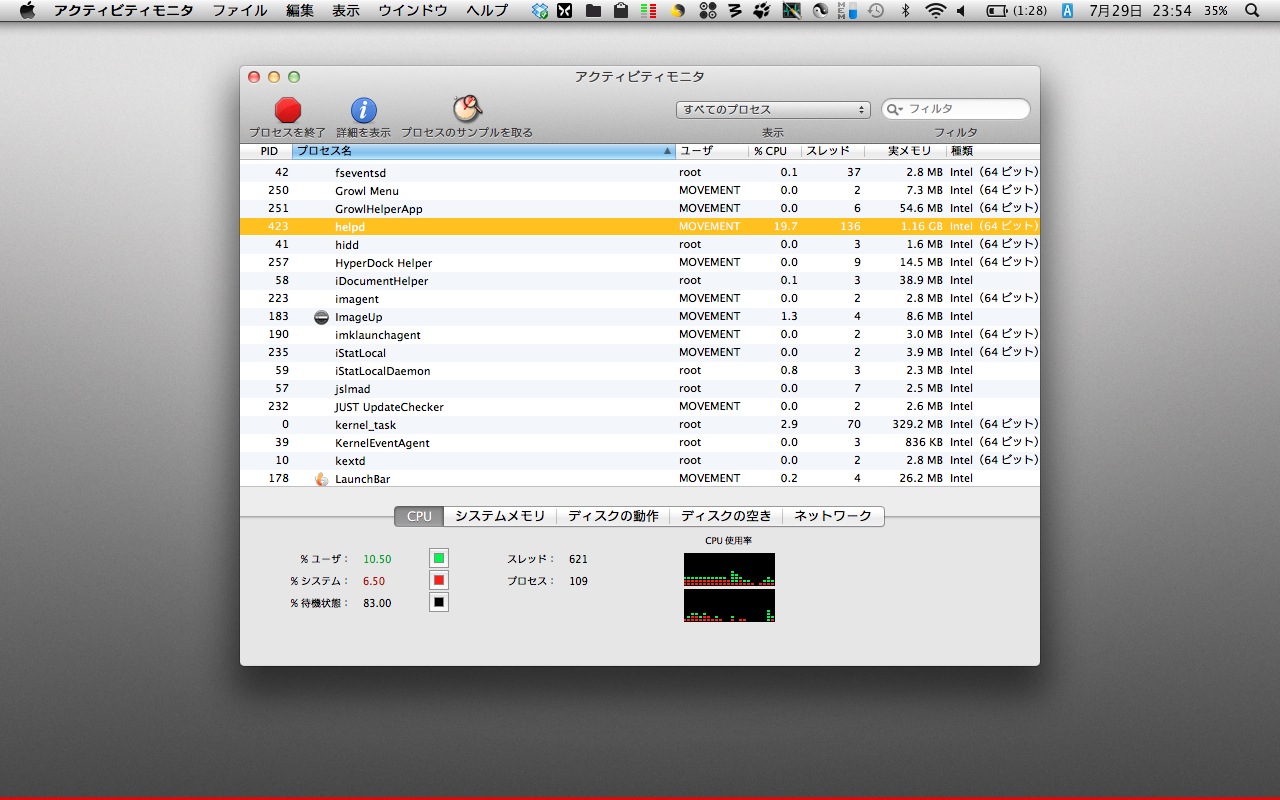Switch to the システムメモリ tab

(x=500, y=516)
